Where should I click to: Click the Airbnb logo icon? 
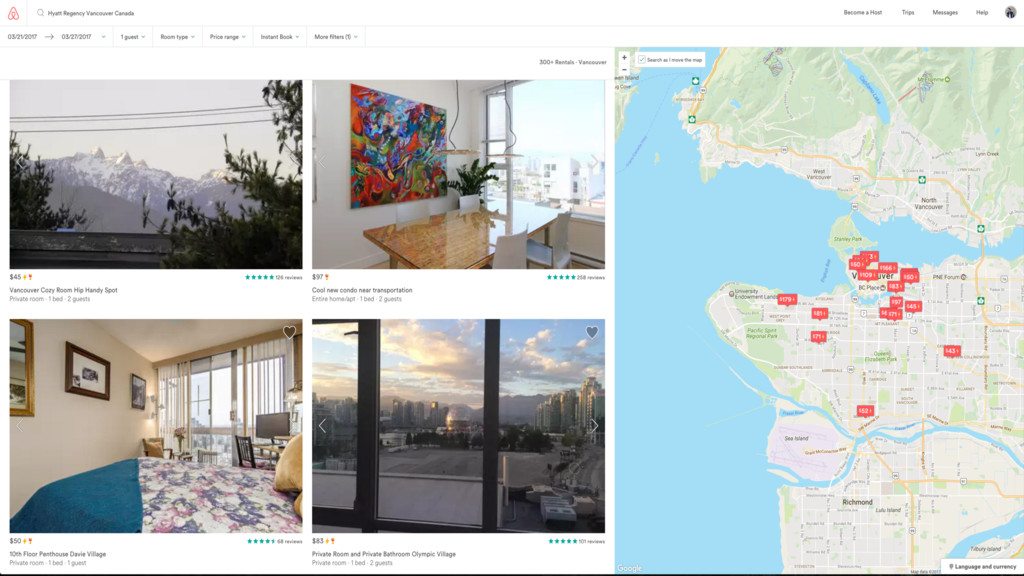coord(13,13)
